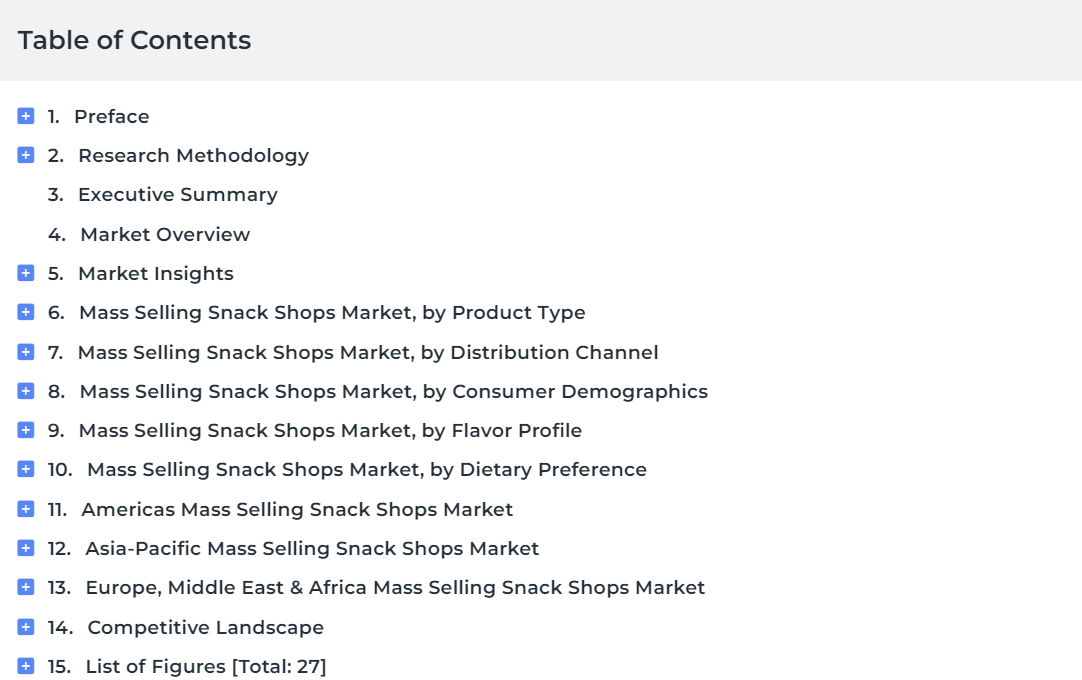
Task: Click plus icon next to Distribution Channel entry
Action: tap(26, 352)
